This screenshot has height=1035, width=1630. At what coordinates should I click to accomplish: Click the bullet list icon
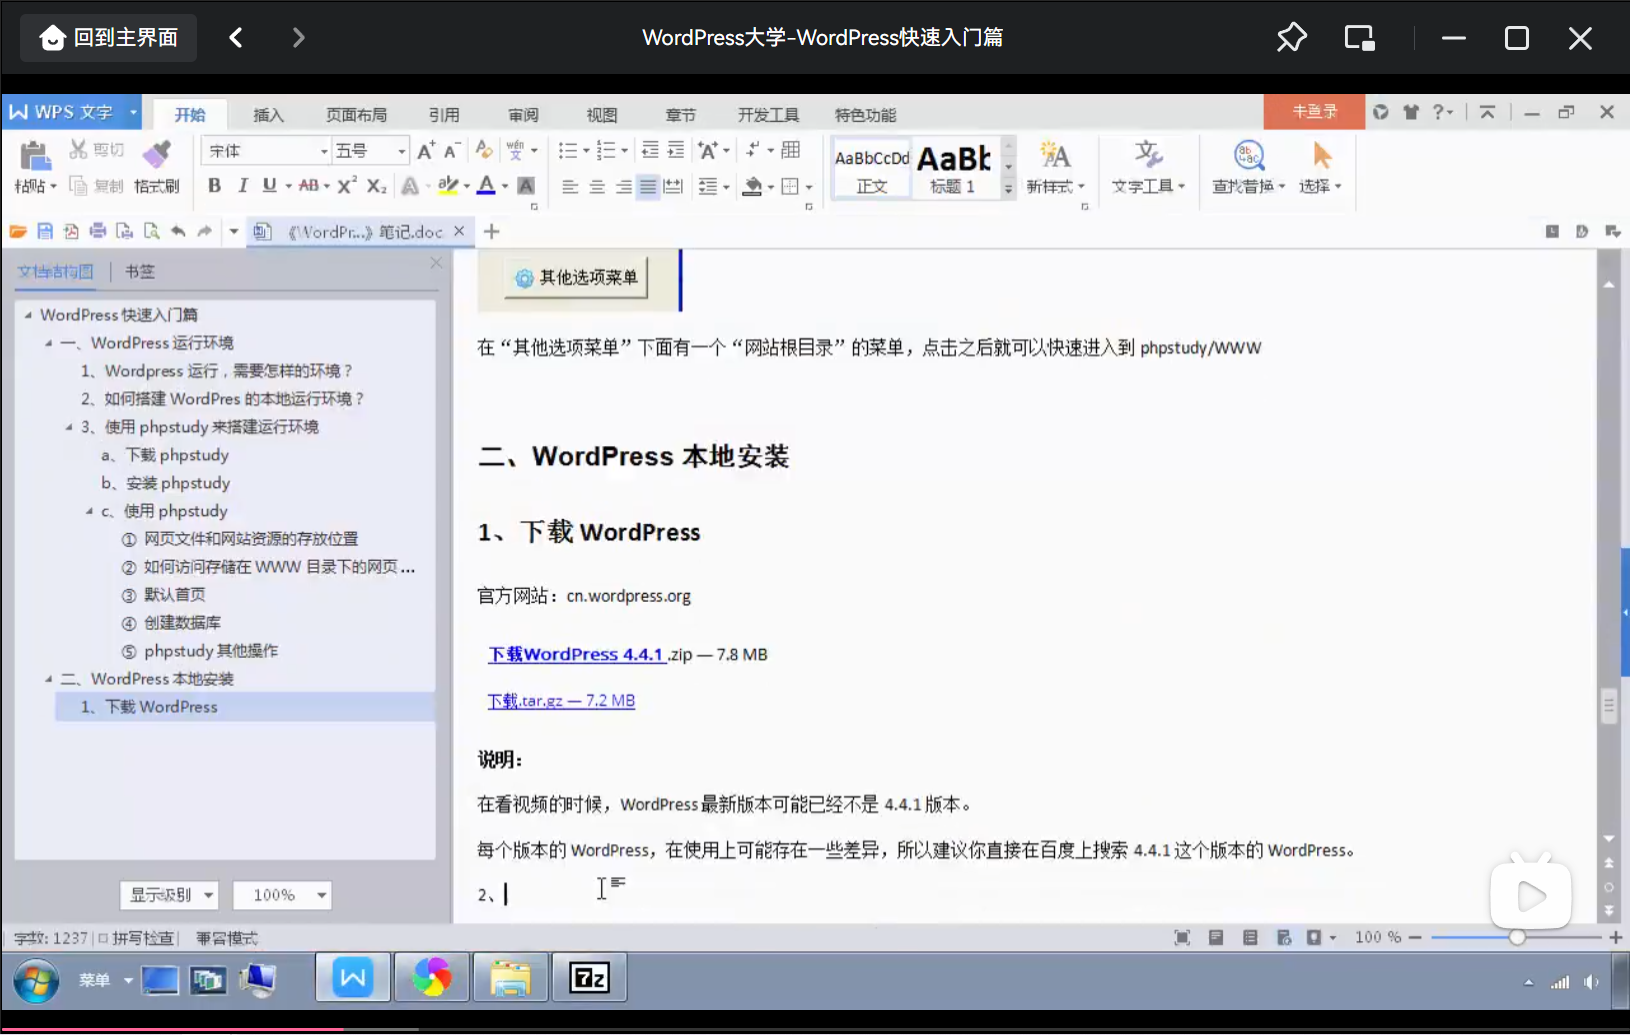568,150
